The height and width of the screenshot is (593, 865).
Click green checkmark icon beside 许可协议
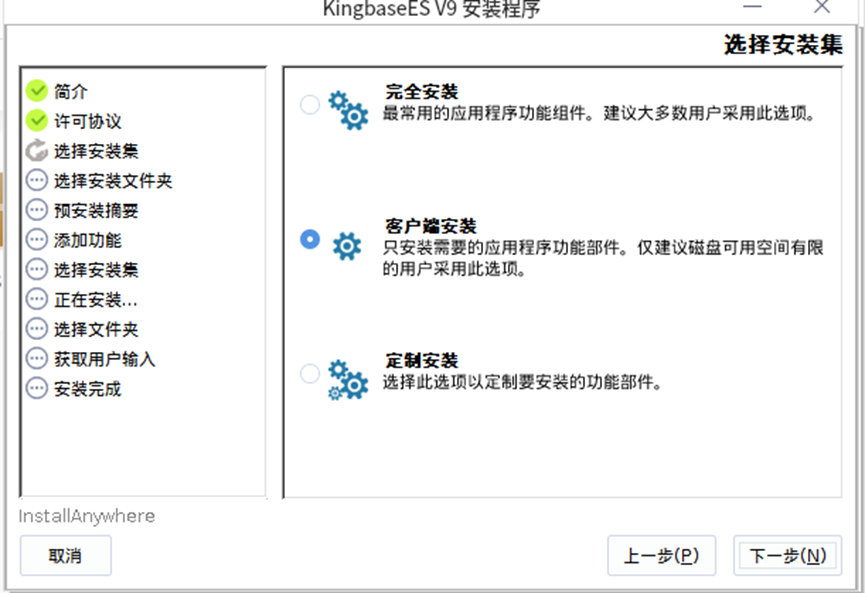tap(37, 121)
